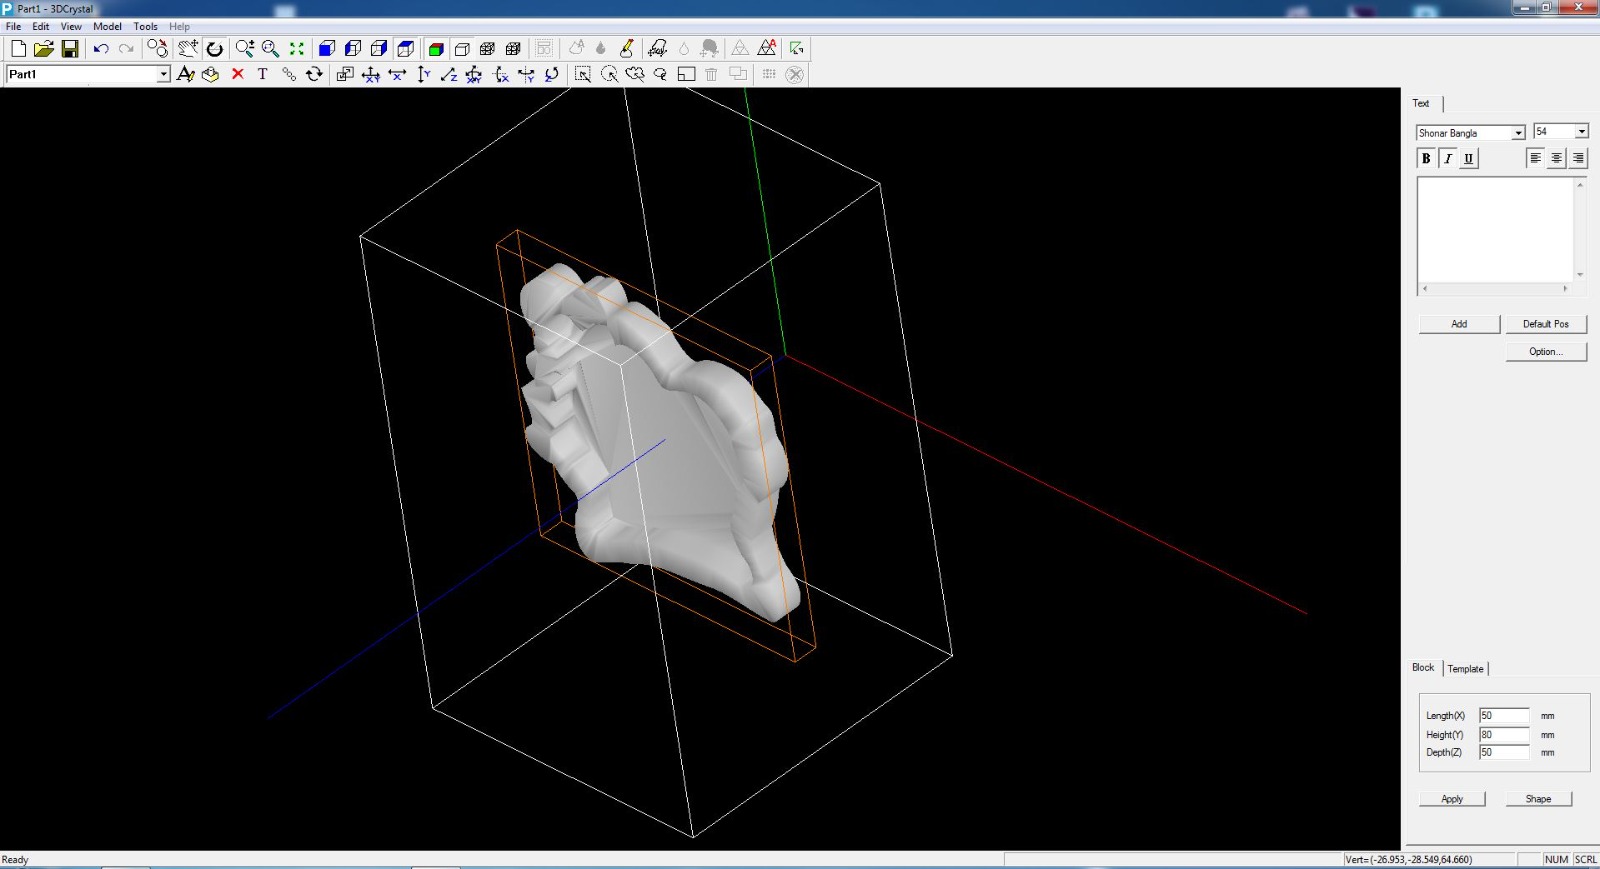Toggle Bold text formatting
This screenshot has height=869, width=1600.
1426,158
